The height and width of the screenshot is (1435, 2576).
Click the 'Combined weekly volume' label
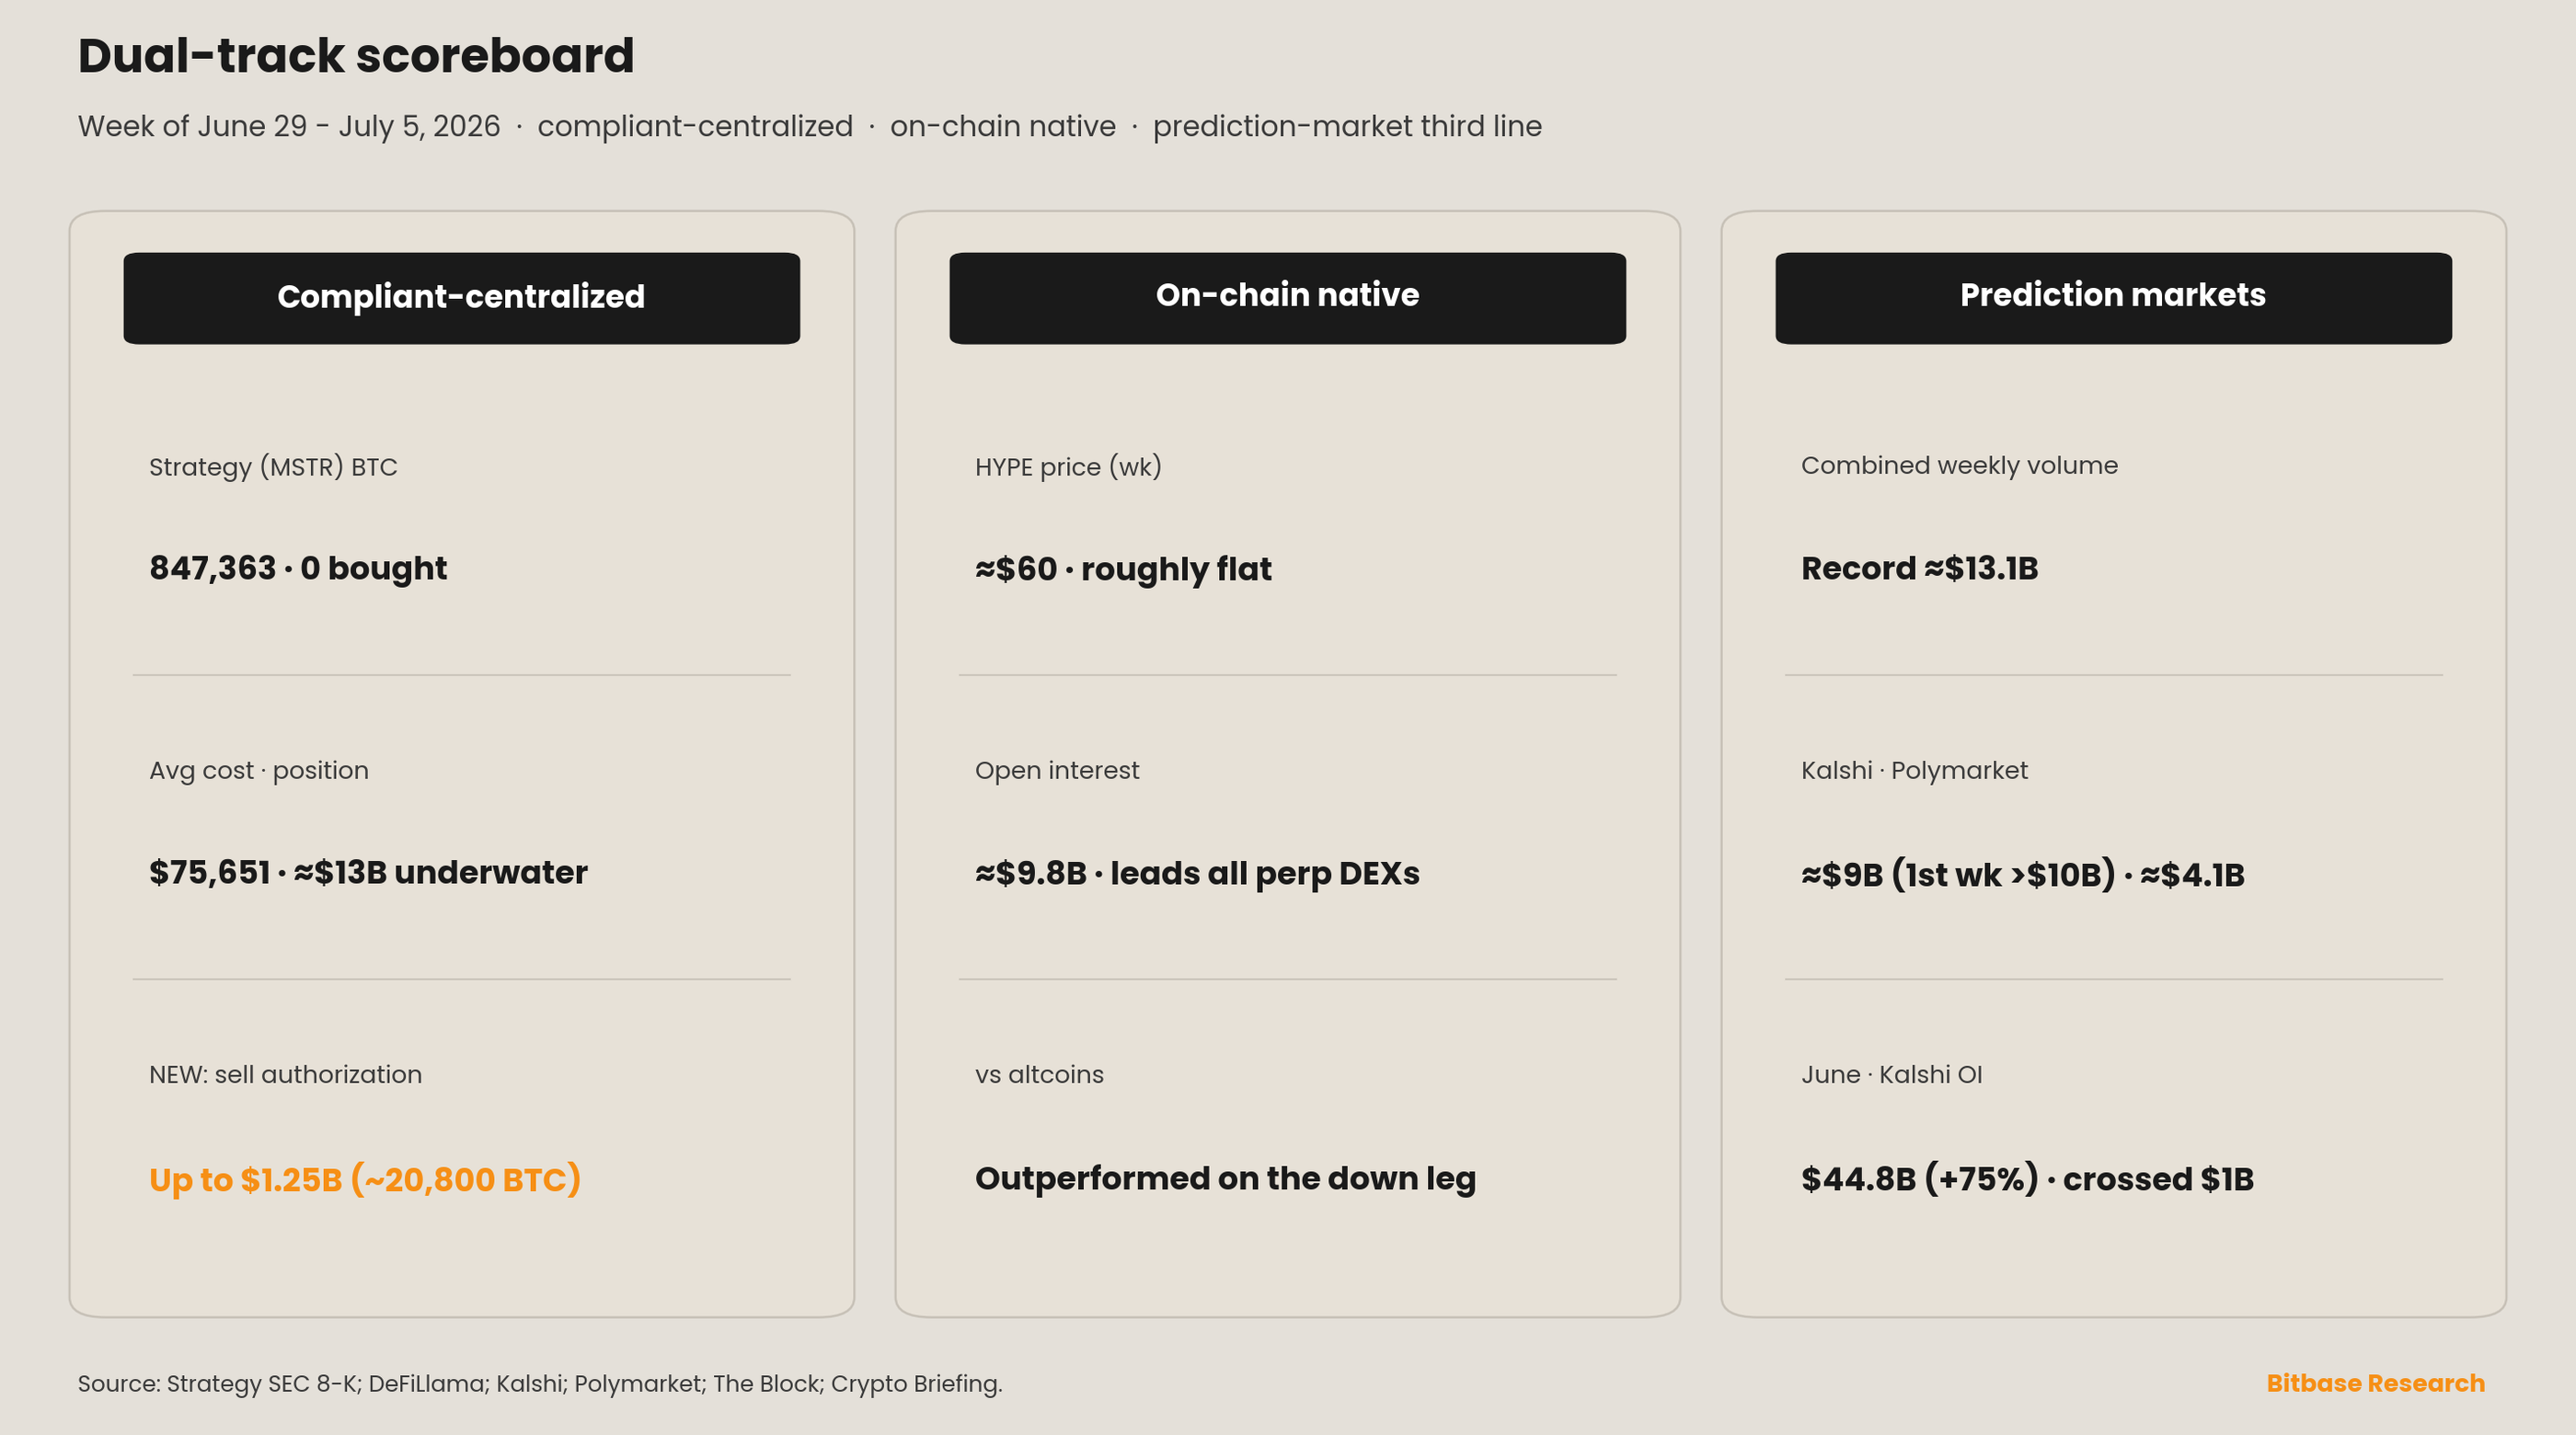tap(1959, 465)
